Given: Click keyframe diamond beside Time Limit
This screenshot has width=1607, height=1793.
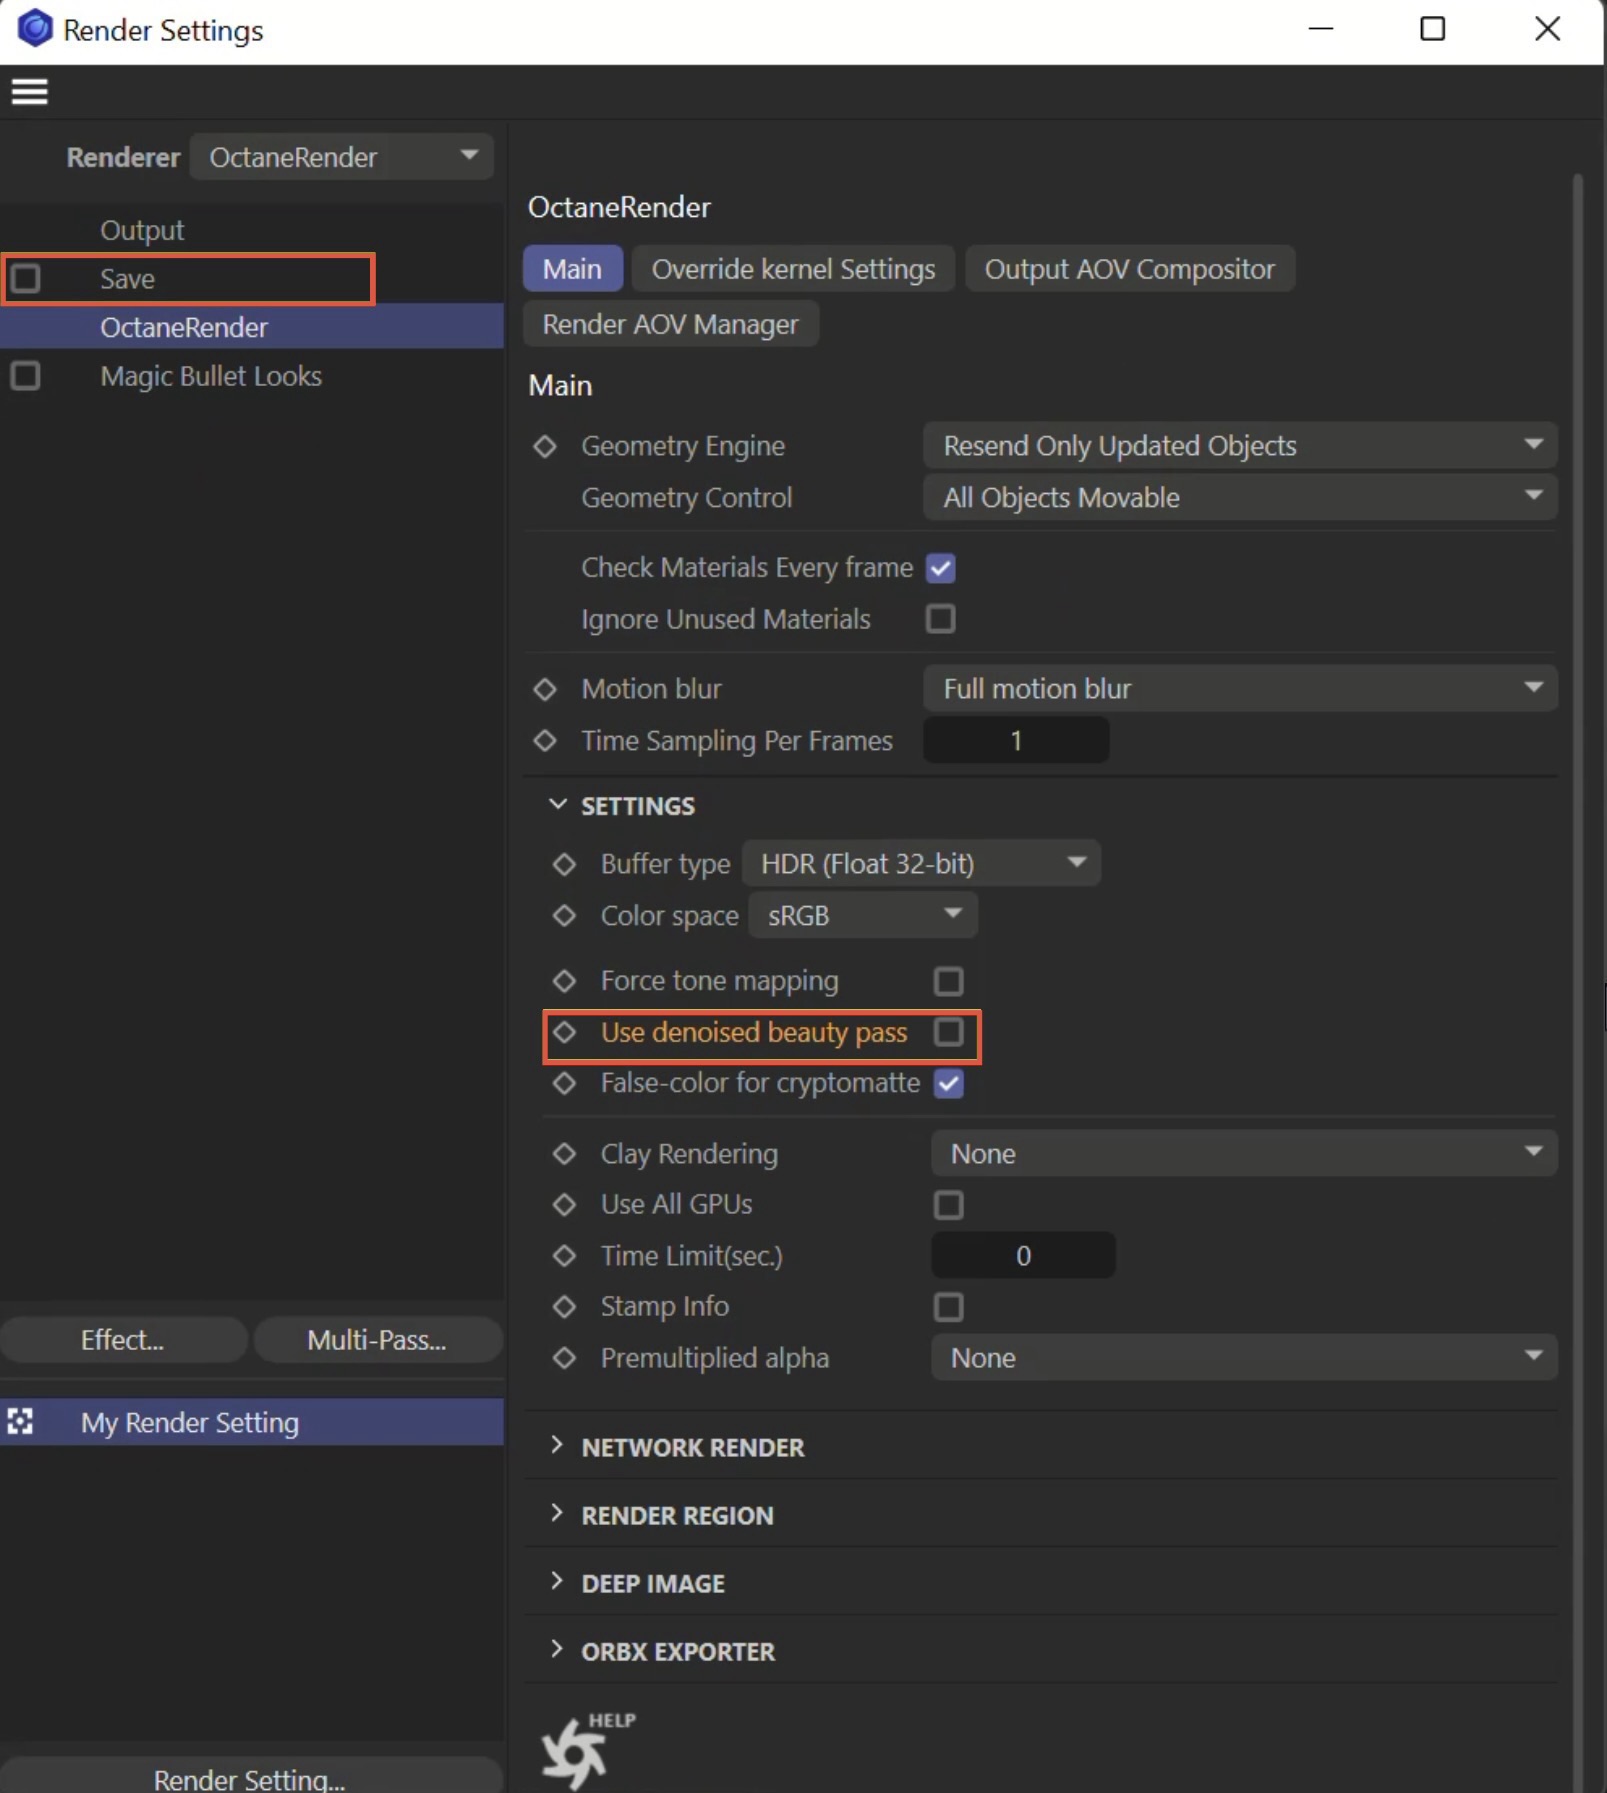Looking at the screenshot, I should pyautogui.click(x=565, y=1256).
